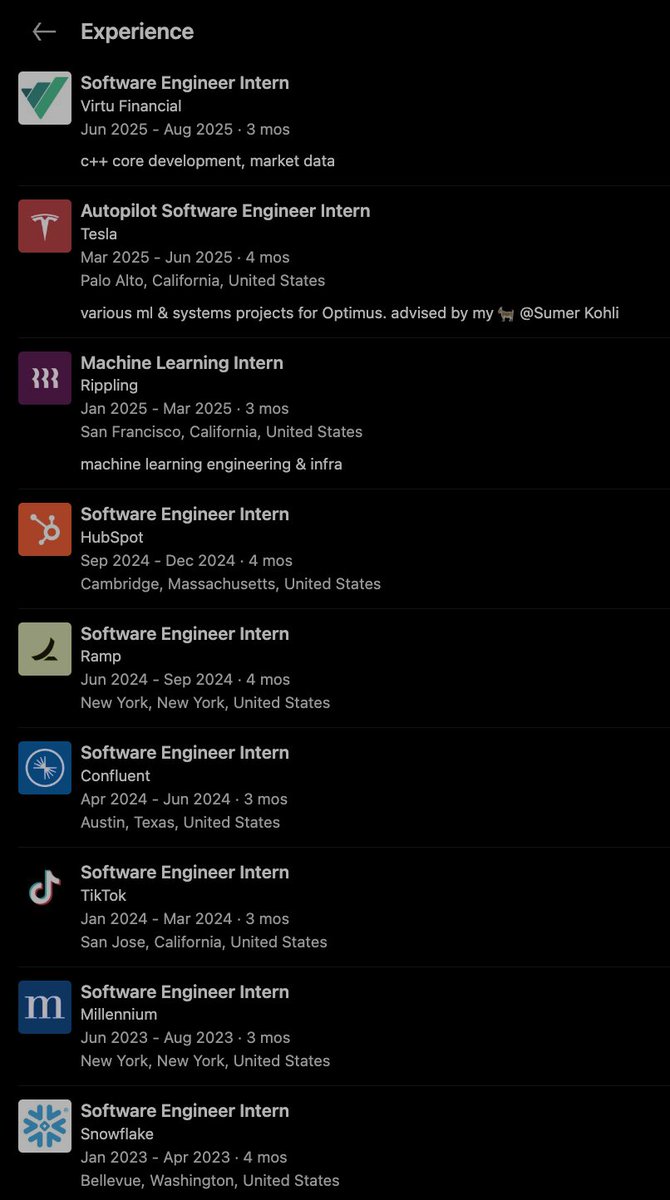Click the Apr 2024 - Jun 2024 dates
The width and height of the screenshot is (670, 1200).
[155, 799]
